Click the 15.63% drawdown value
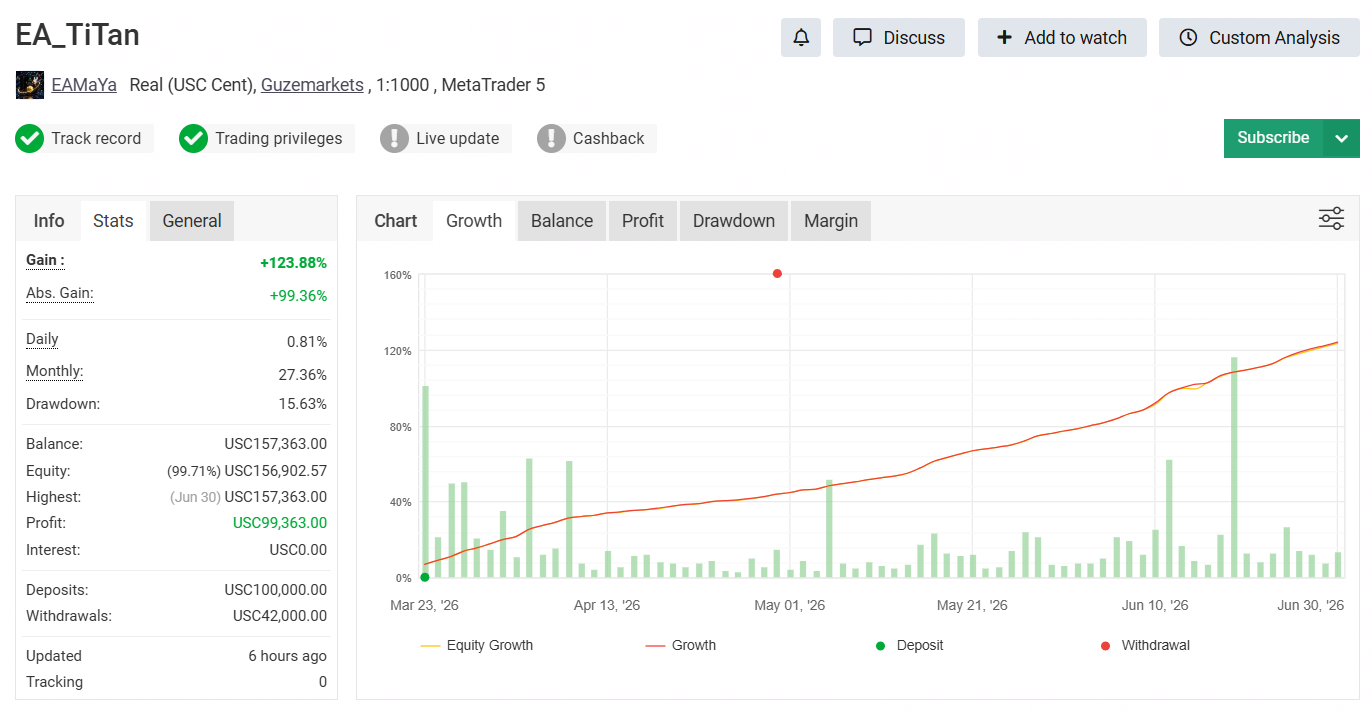This screenshot has height=712, width=1372. click(x=302, y=404)
